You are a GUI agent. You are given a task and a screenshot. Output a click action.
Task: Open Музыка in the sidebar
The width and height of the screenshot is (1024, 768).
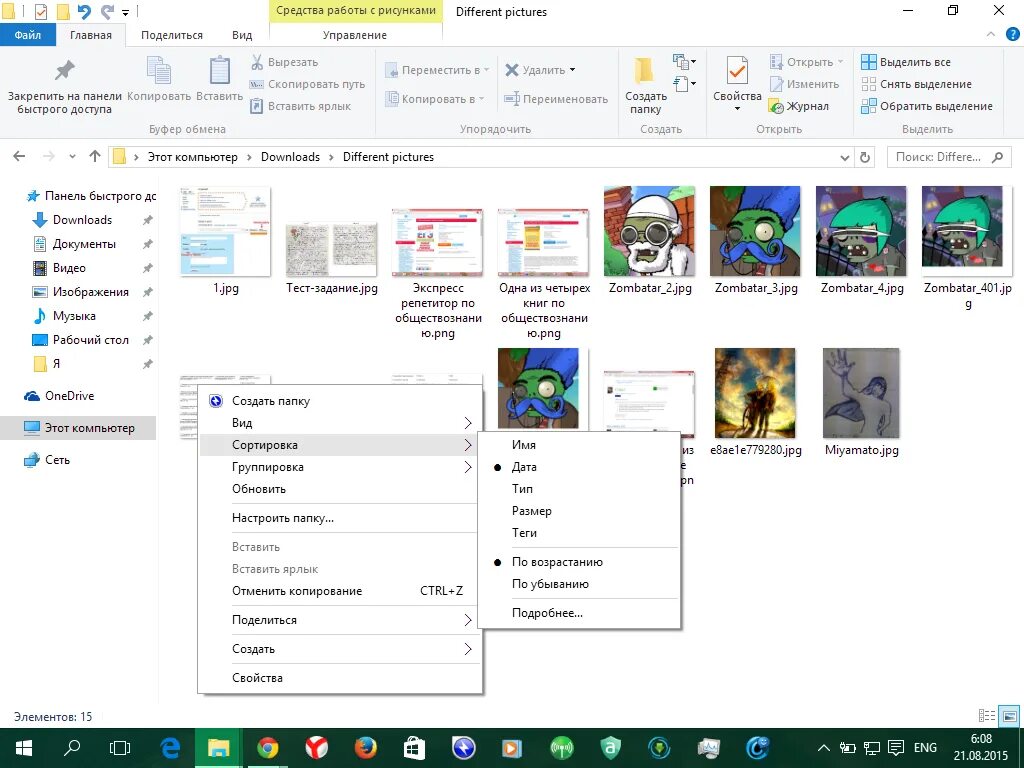click(74, 316)
